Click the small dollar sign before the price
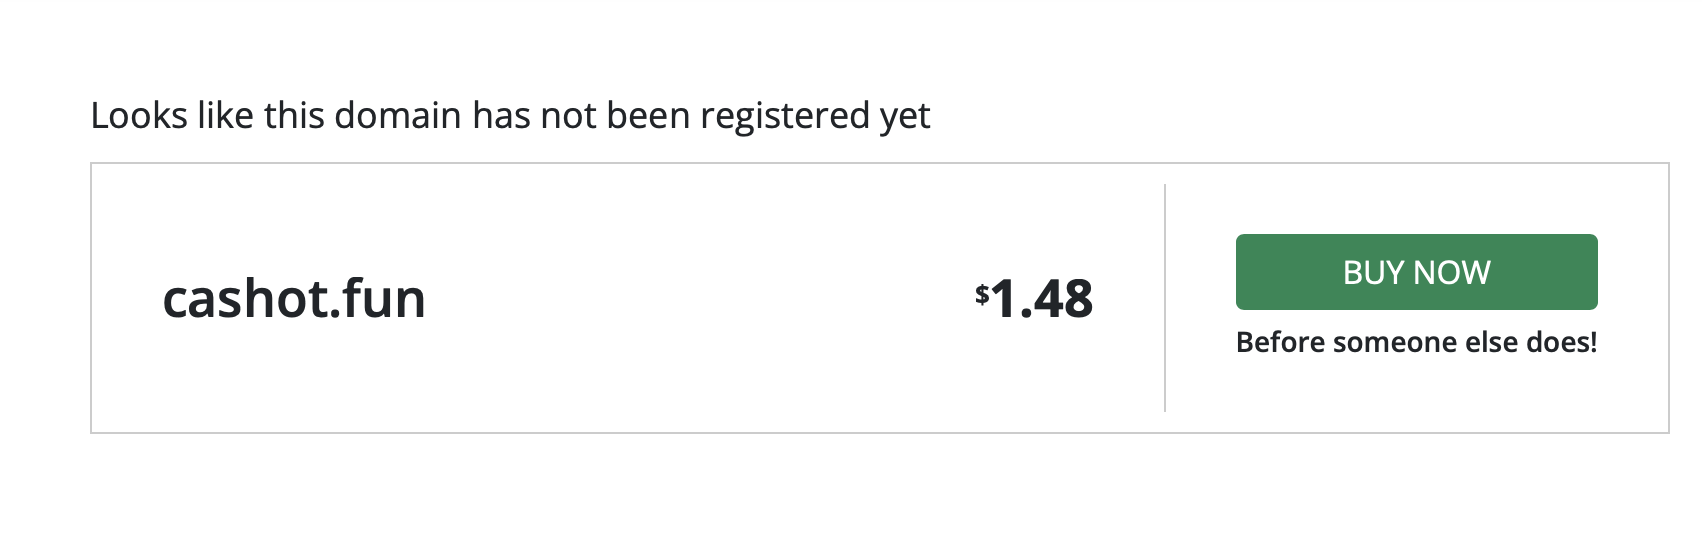This screenshot has height=536, width=1702. pyautogui.click(x=982, y=293)
